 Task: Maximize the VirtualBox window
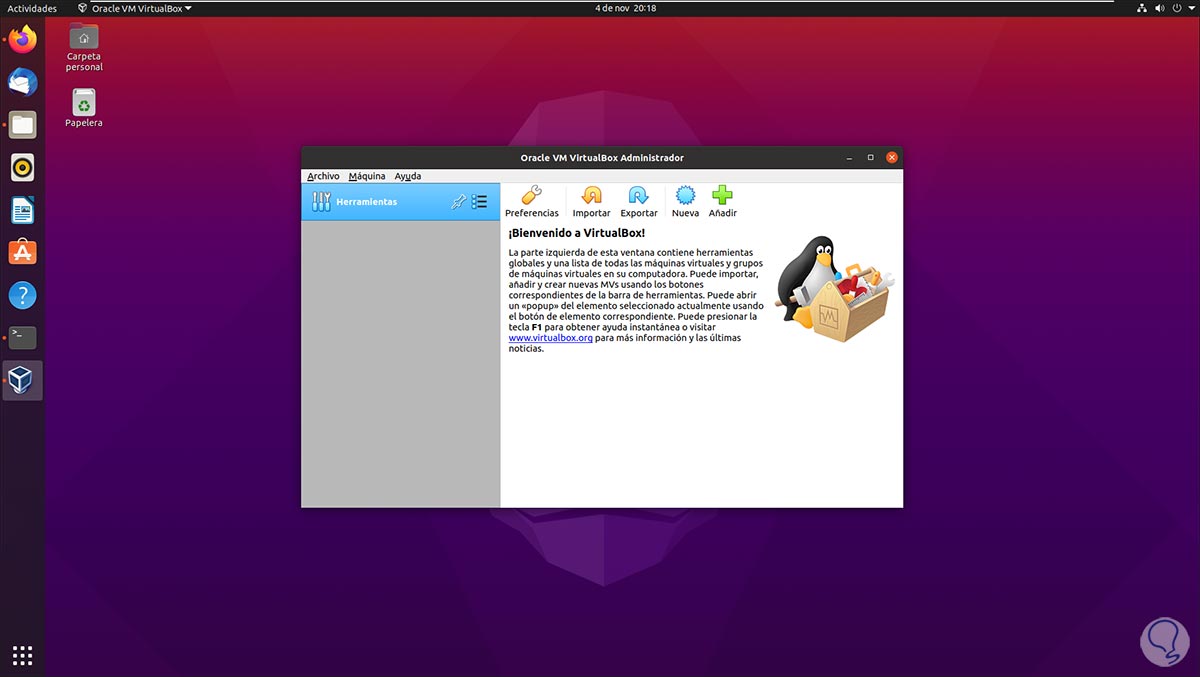tap(870, 157)
